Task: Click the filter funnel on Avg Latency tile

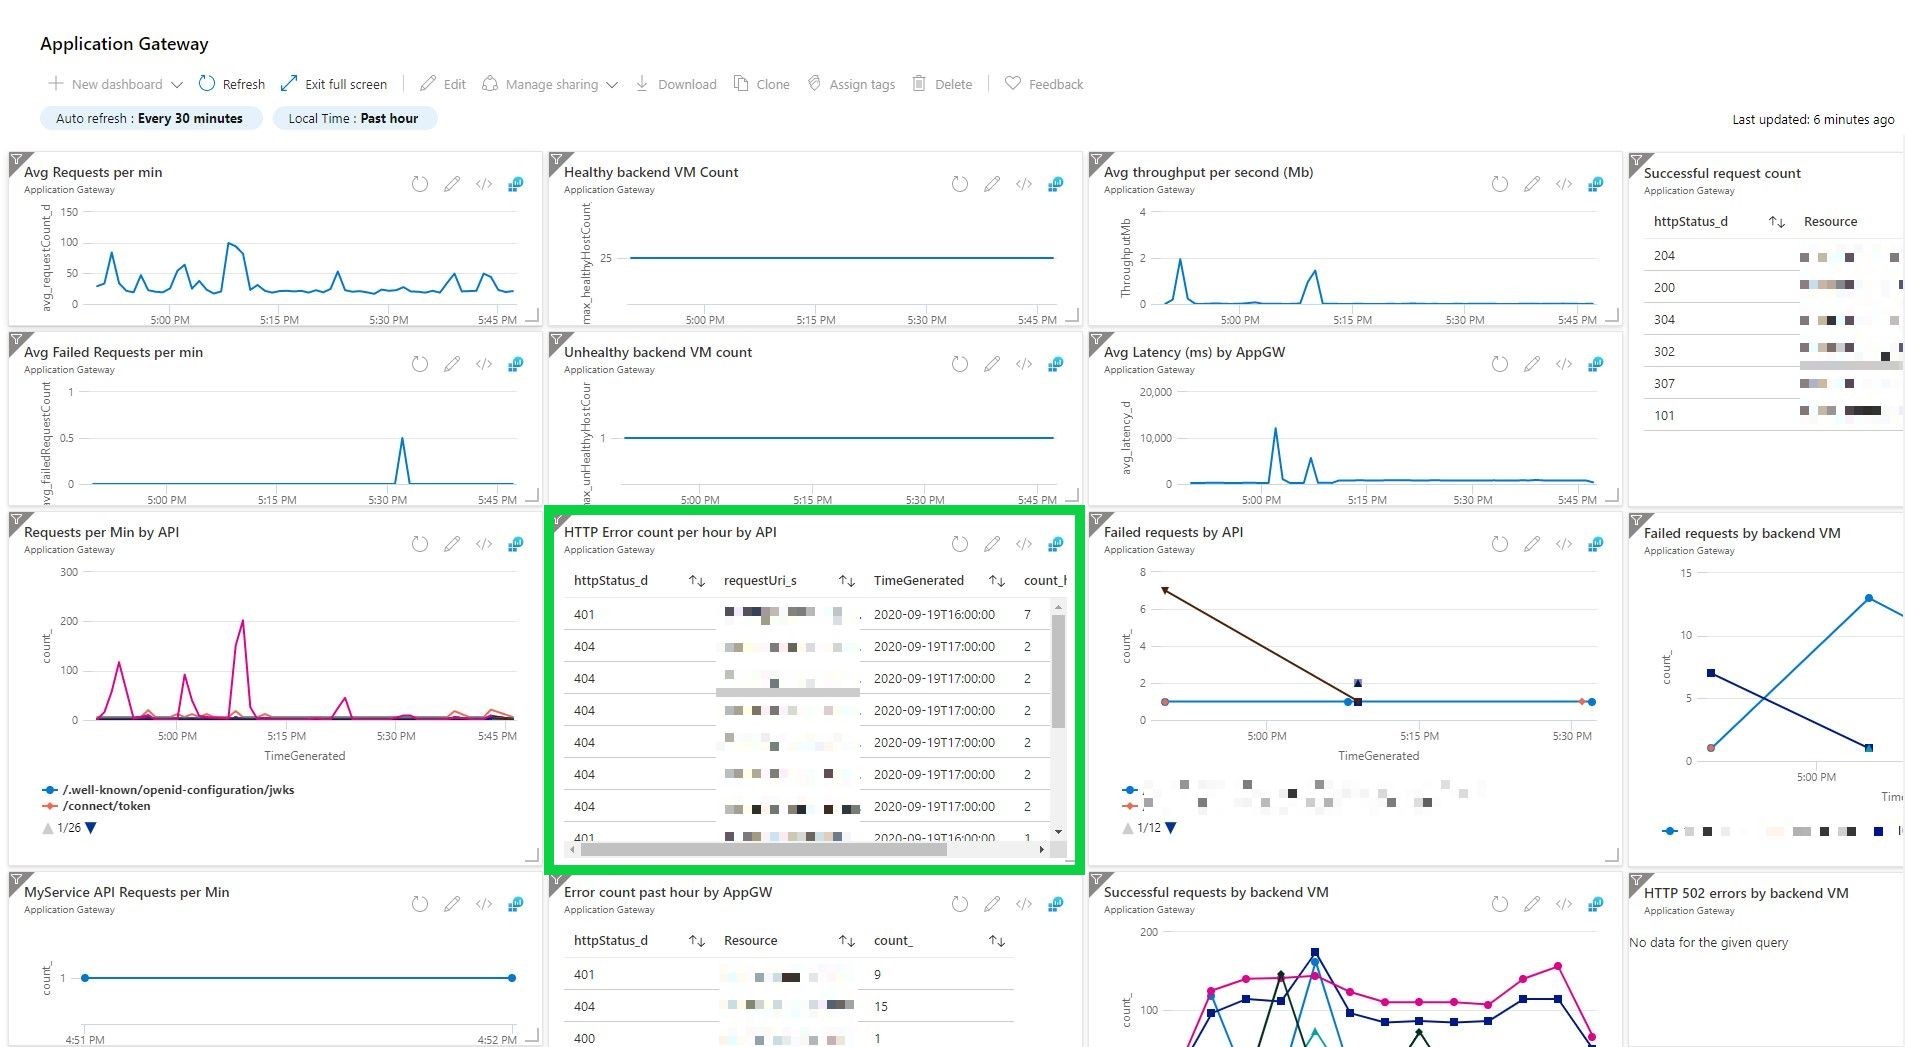Action: 1095,338
